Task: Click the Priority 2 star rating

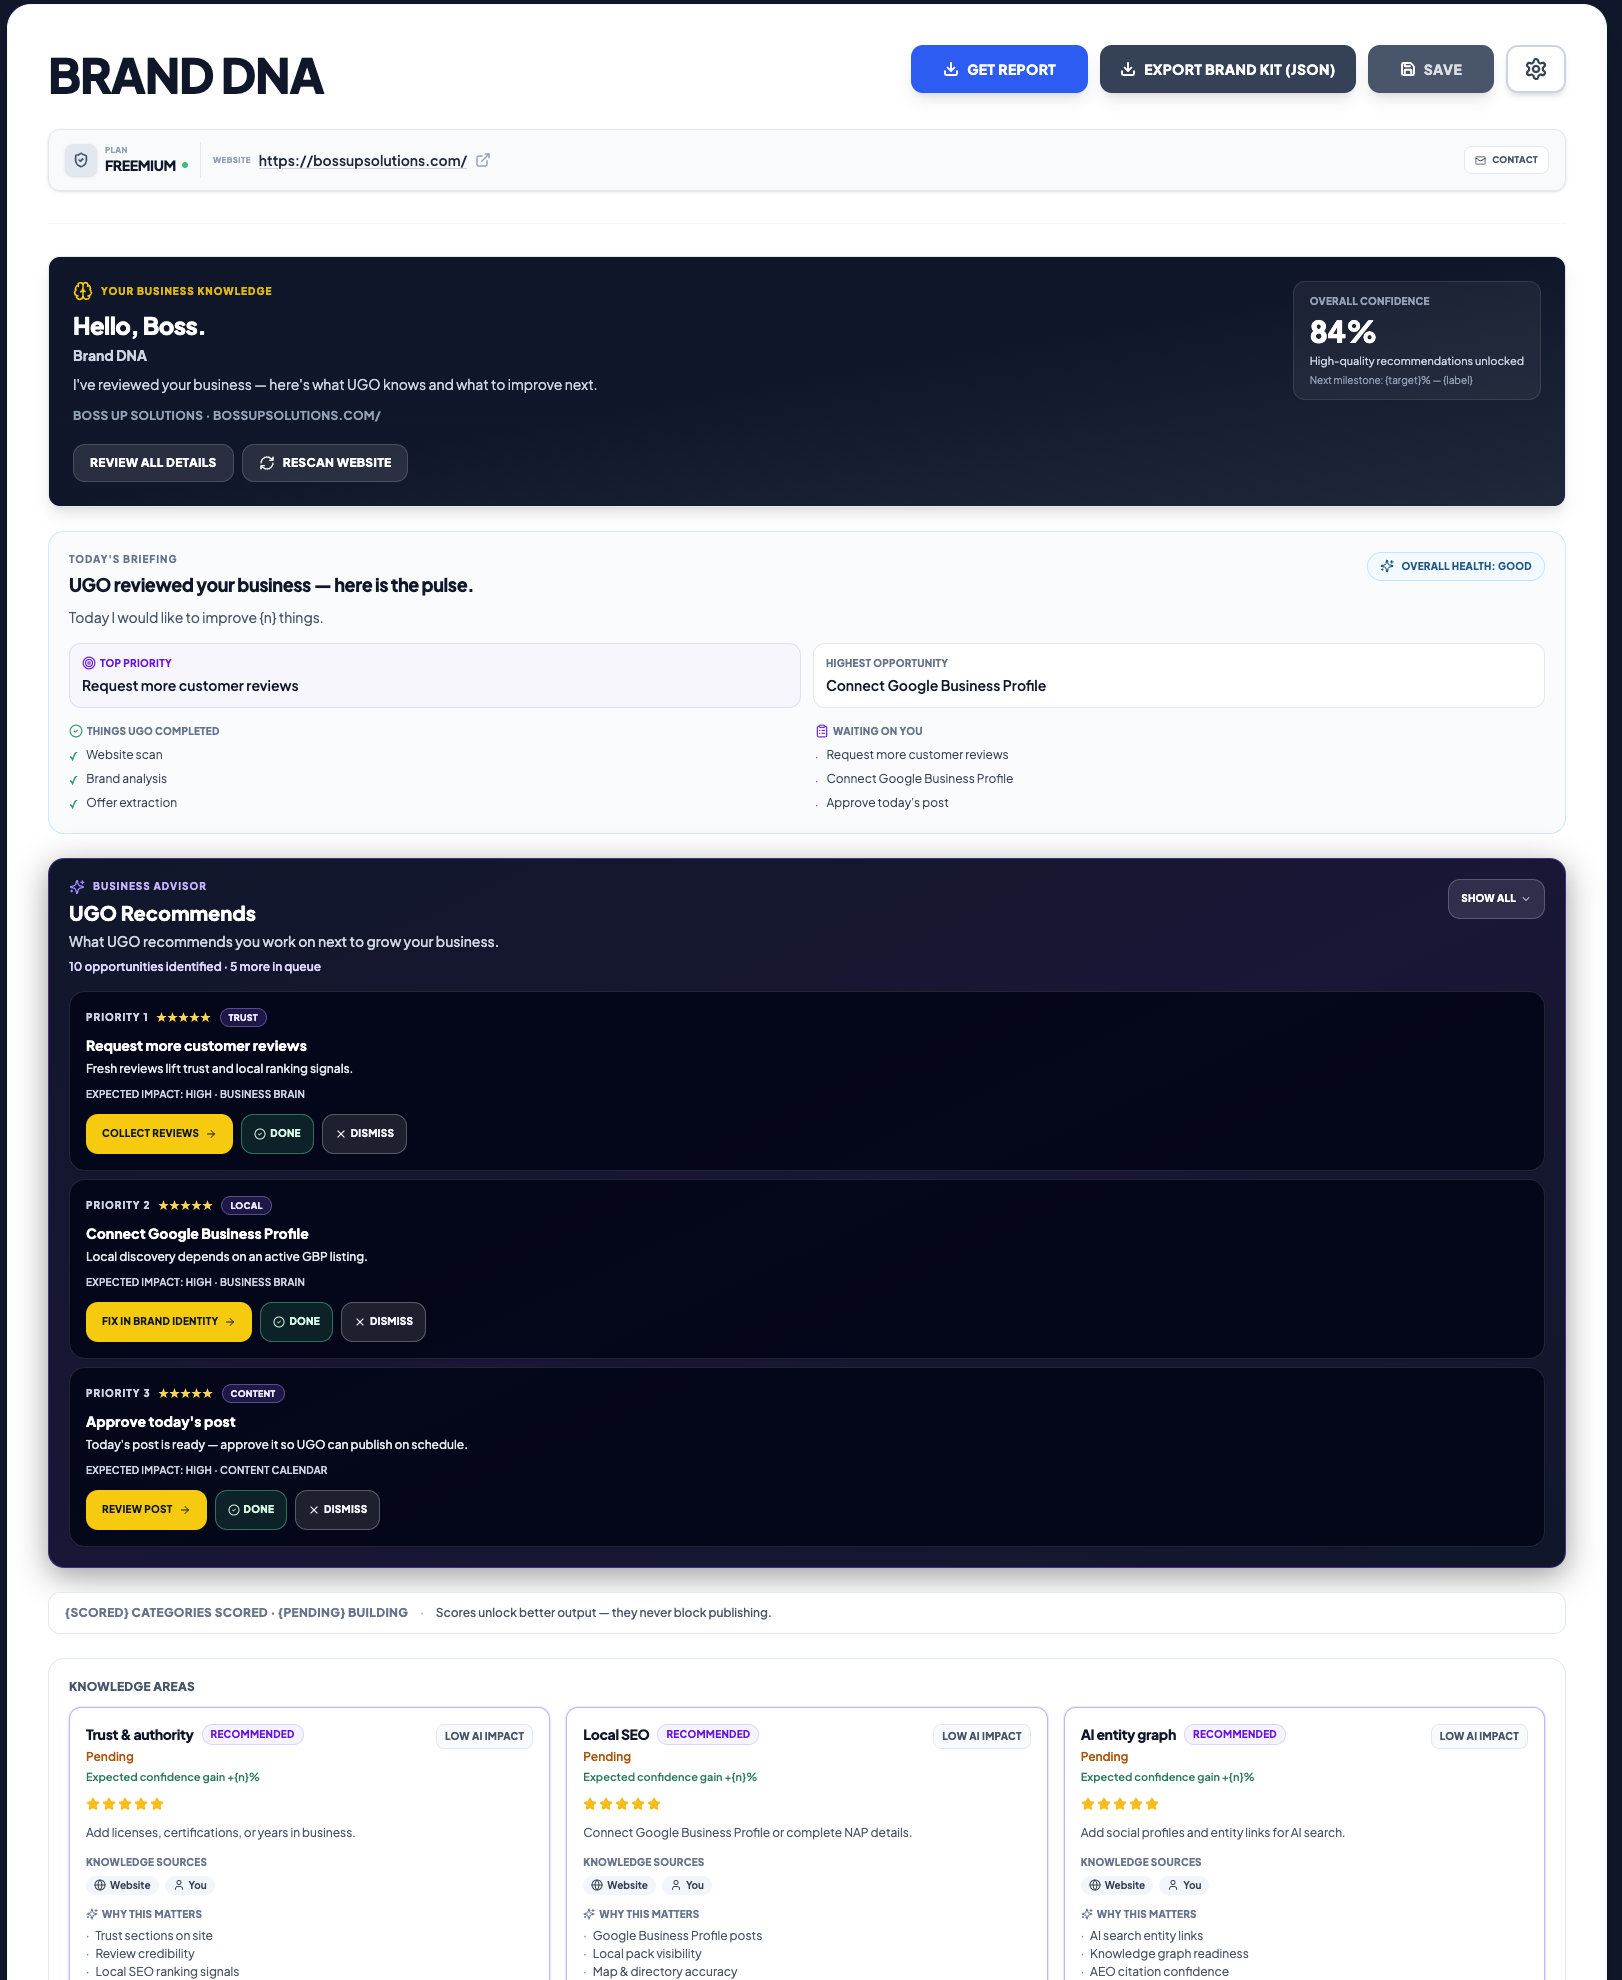Action: [185, 1205]
